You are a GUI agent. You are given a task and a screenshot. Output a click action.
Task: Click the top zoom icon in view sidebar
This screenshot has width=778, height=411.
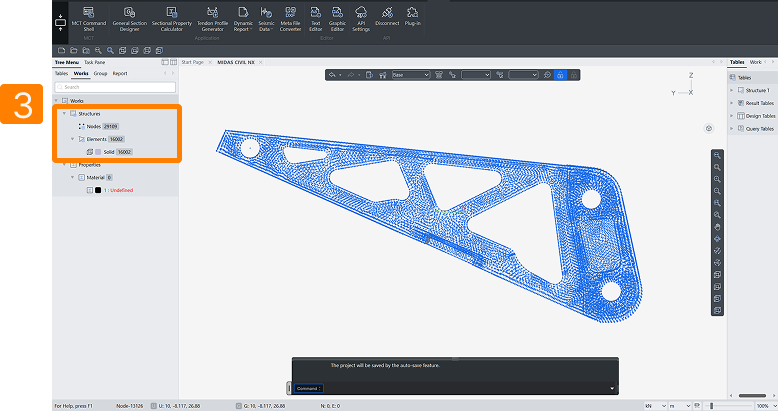717,155
